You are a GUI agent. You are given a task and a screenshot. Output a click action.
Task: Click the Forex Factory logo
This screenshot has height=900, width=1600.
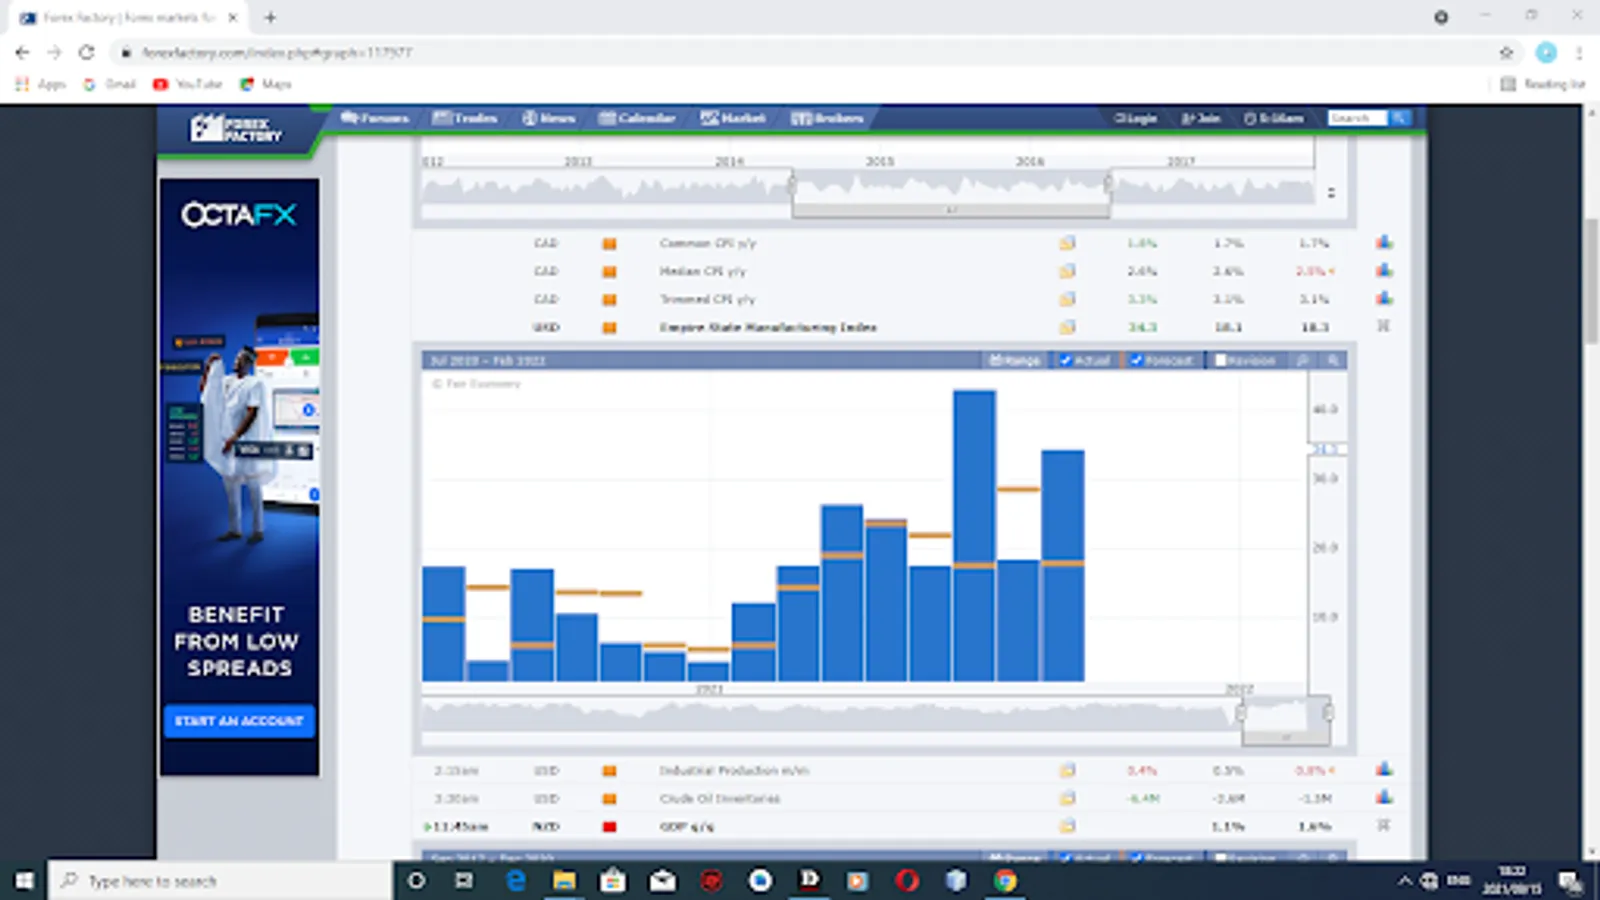236,128
